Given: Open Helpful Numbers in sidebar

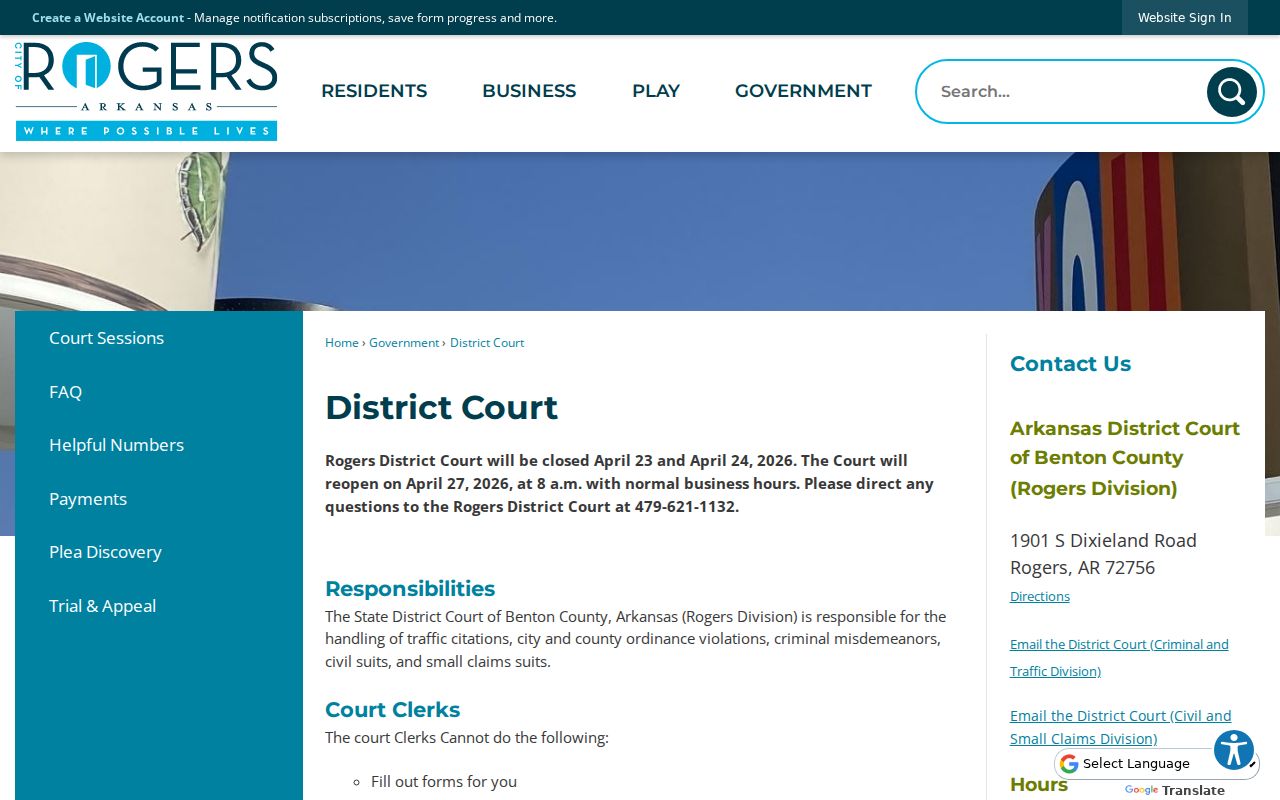Looking at the screenshot, I should (x=159, y=445).
